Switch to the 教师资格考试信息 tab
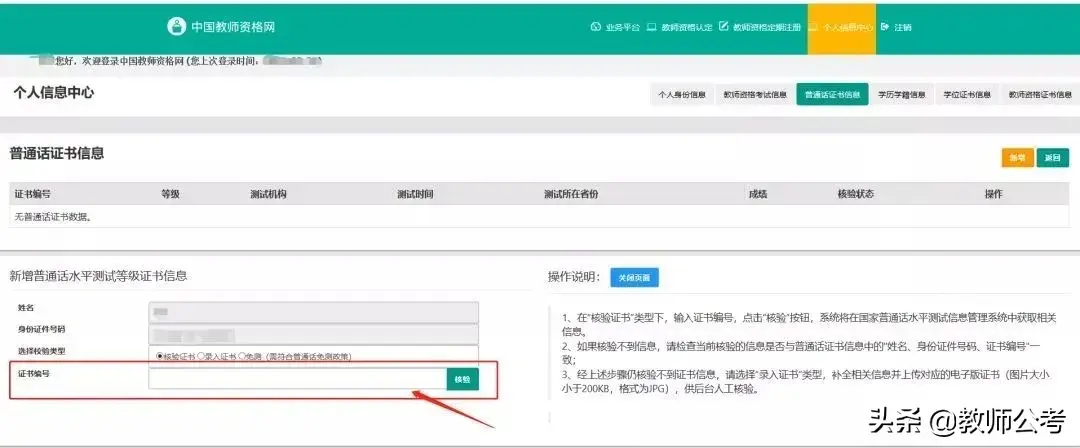1080x448 pixels. tap(755, 94)
